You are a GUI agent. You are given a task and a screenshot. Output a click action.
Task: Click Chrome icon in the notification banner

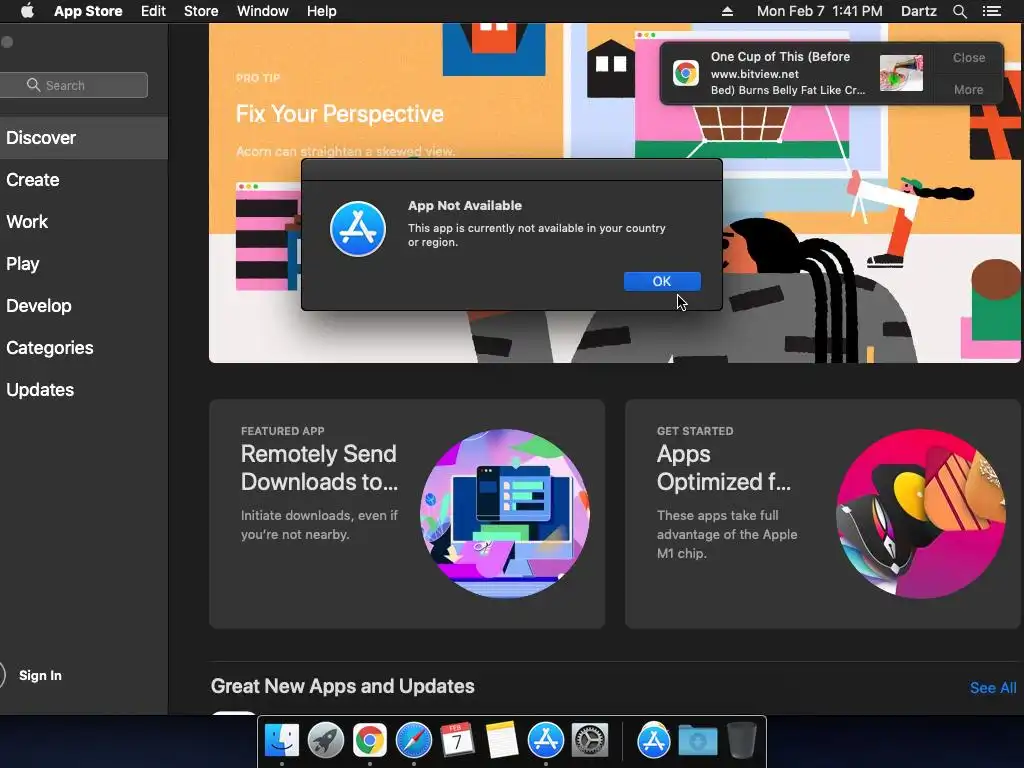point(686,73)
